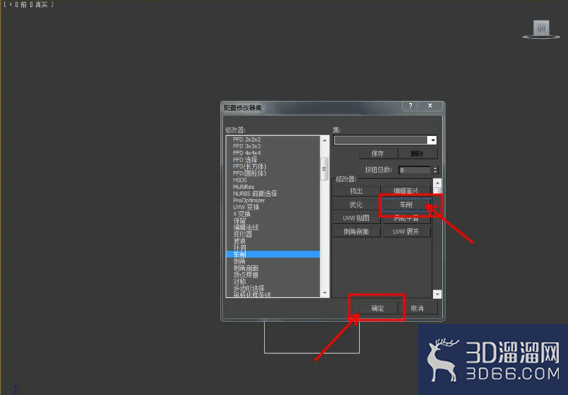Click the UVW 贴图 modifier button
Viewport: 568px width, 395px height.
356,218
